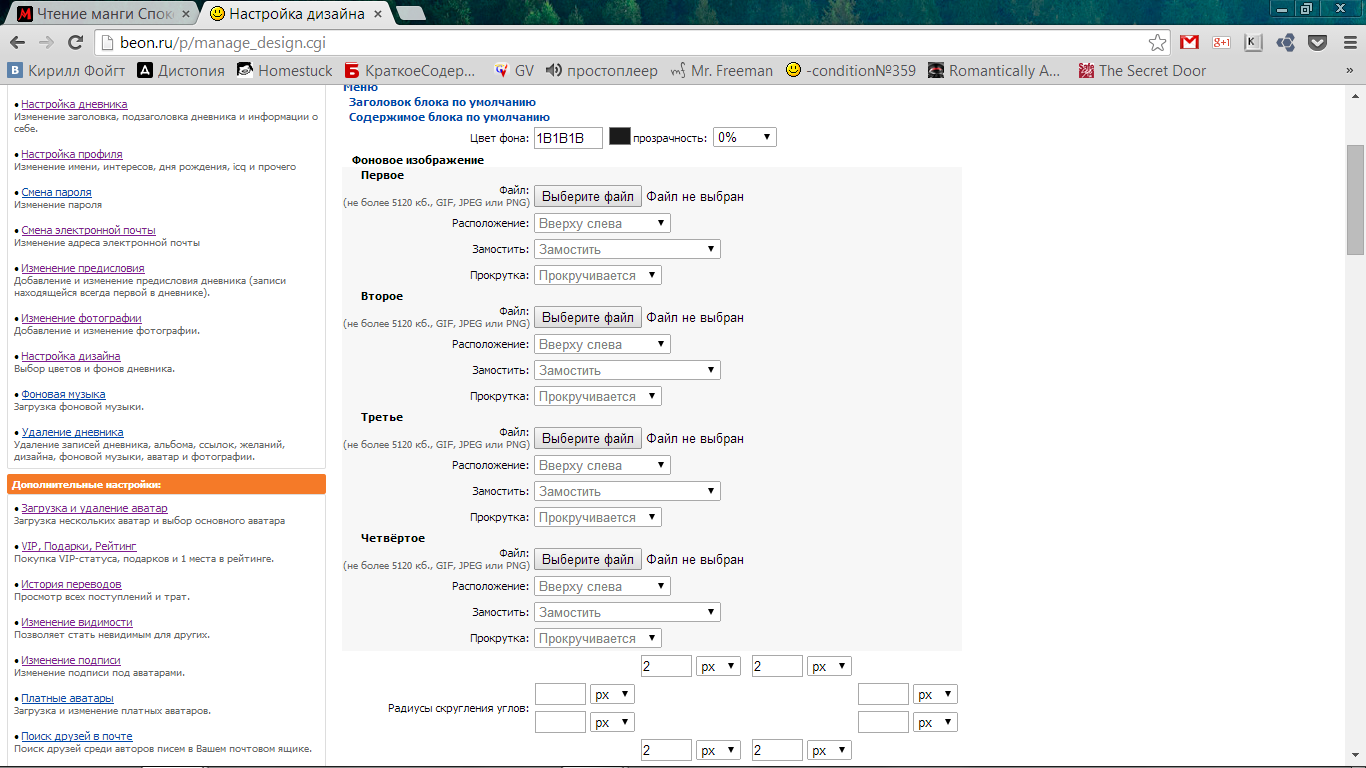This screenshot has height=768, width=1366.
Task: Open the Загрузка и удаление аватар link
Action: tap(94, 508)
